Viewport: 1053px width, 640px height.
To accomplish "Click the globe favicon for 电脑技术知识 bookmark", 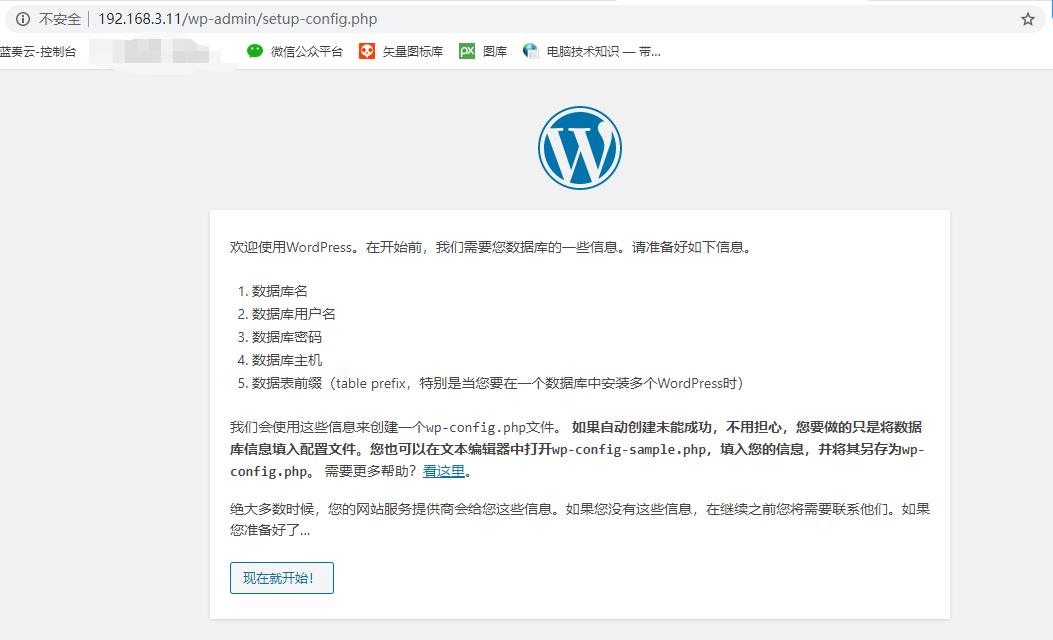I will pos(531,51).
